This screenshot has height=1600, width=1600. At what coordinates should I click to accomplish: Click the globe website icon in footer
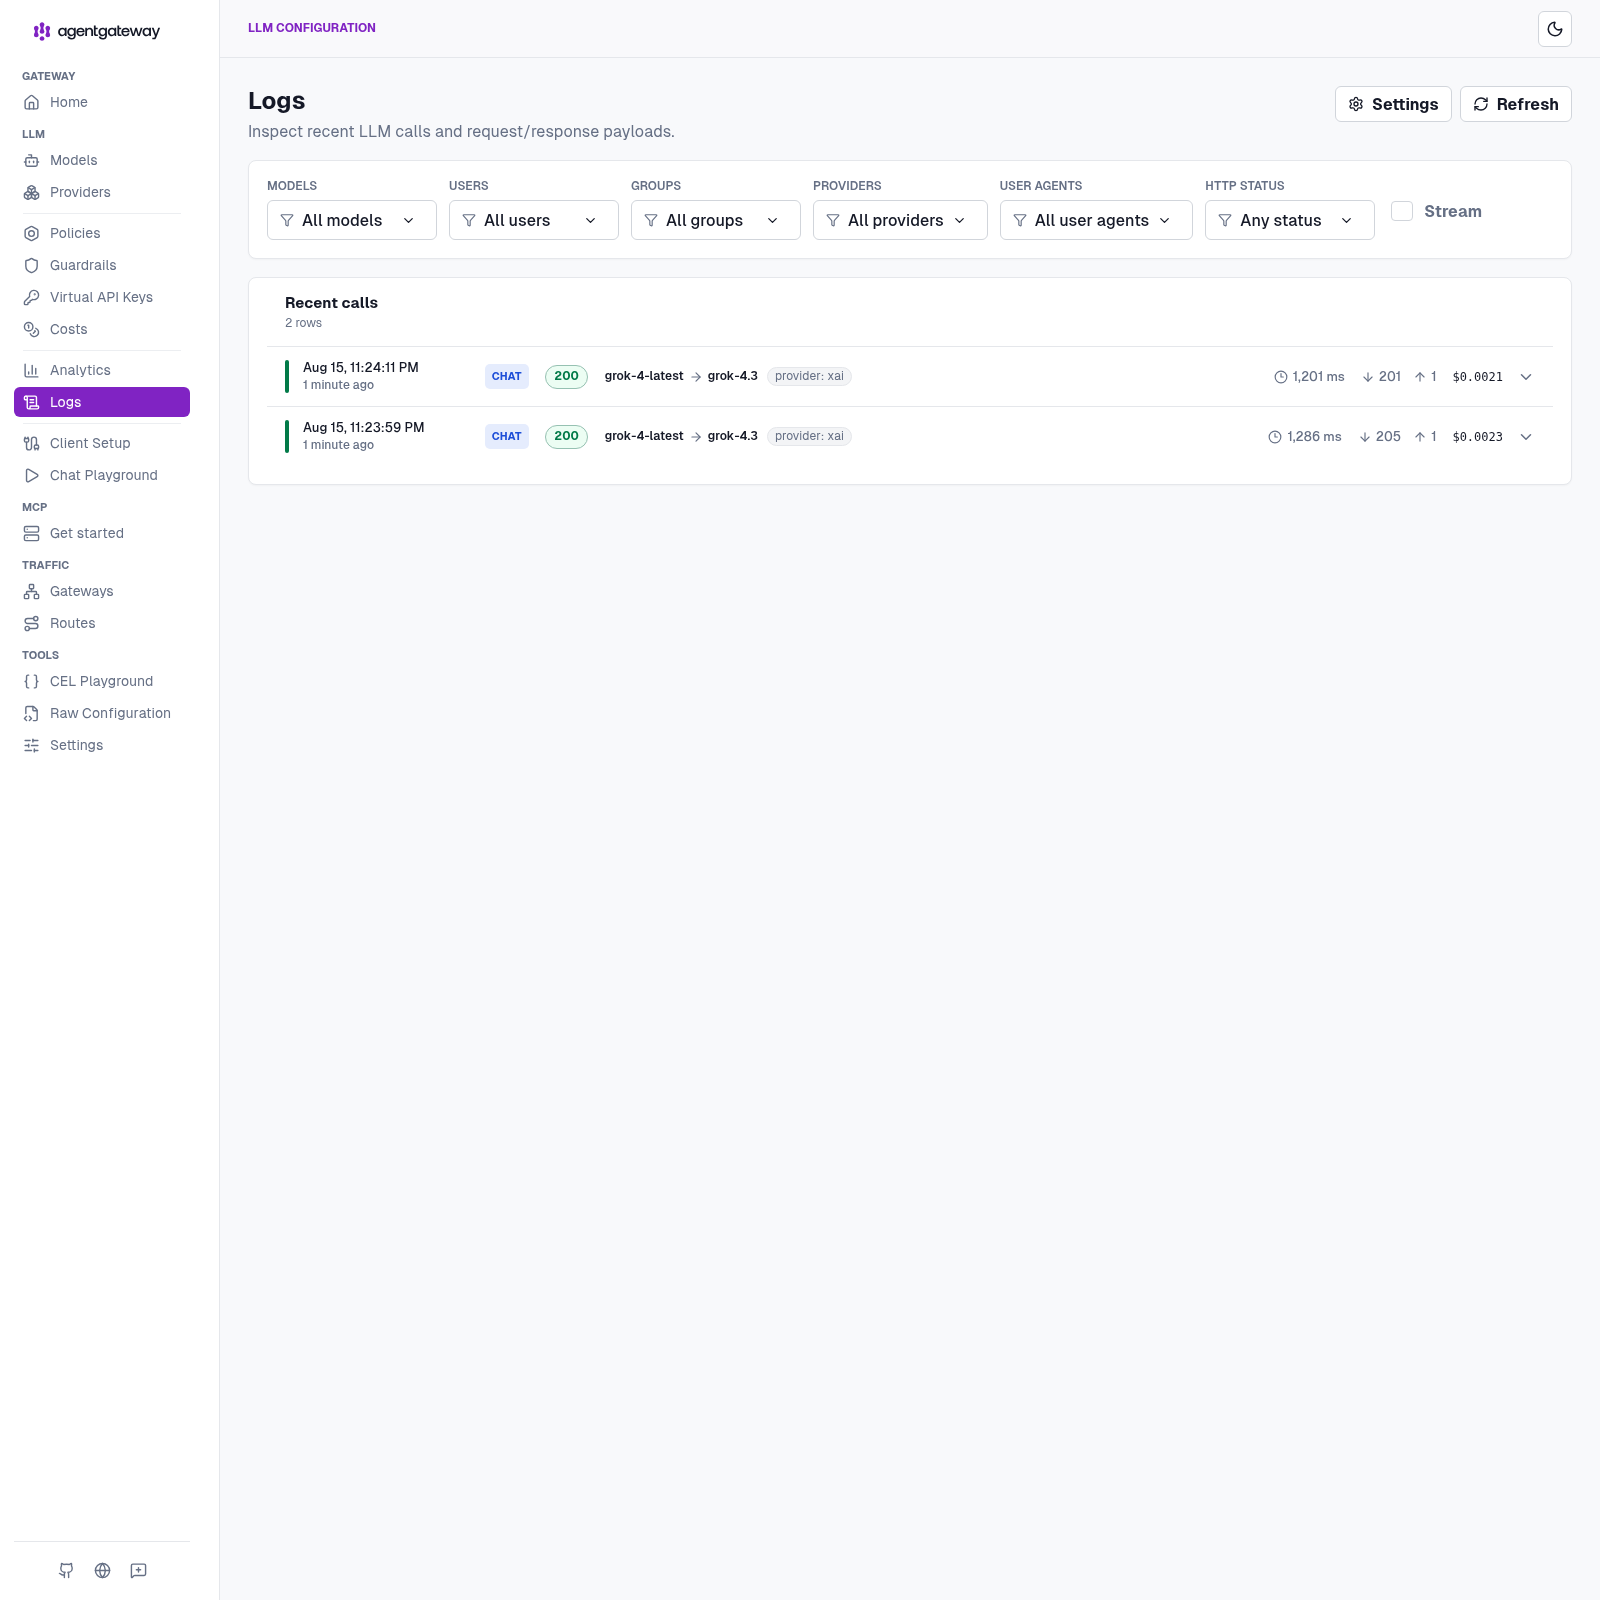pos(102,1570)
